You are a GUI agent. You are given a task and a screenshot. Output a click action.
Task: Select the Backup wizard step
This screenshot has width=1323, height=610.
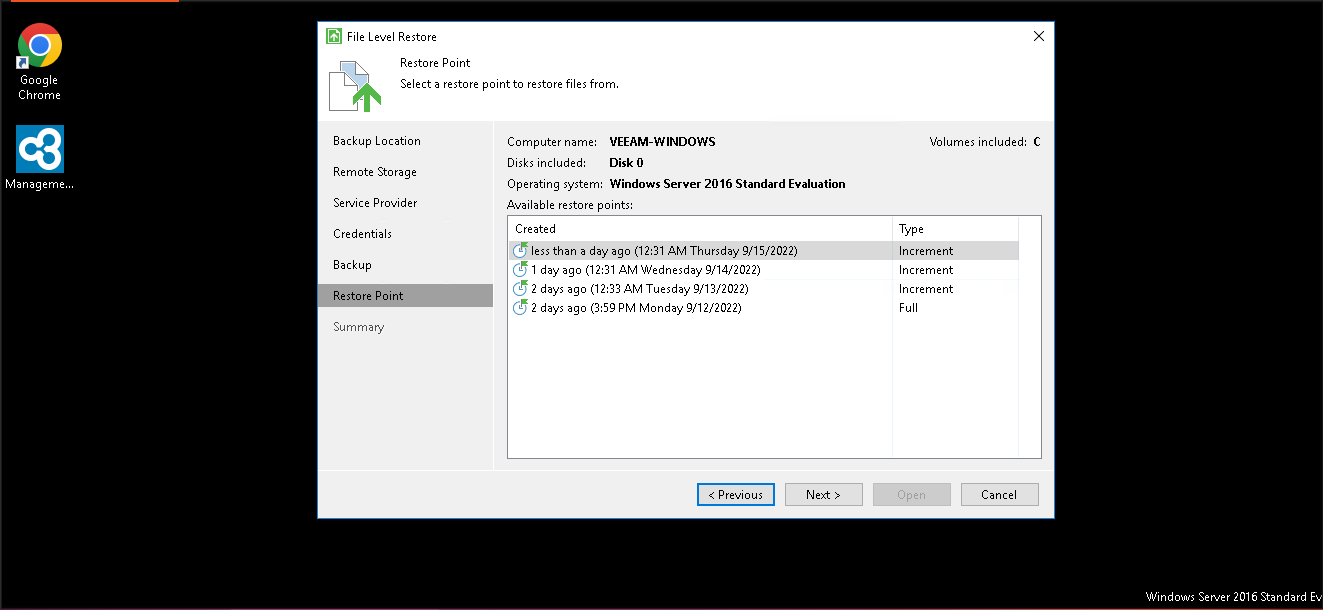pyautogui.click(x=352, y=265)
